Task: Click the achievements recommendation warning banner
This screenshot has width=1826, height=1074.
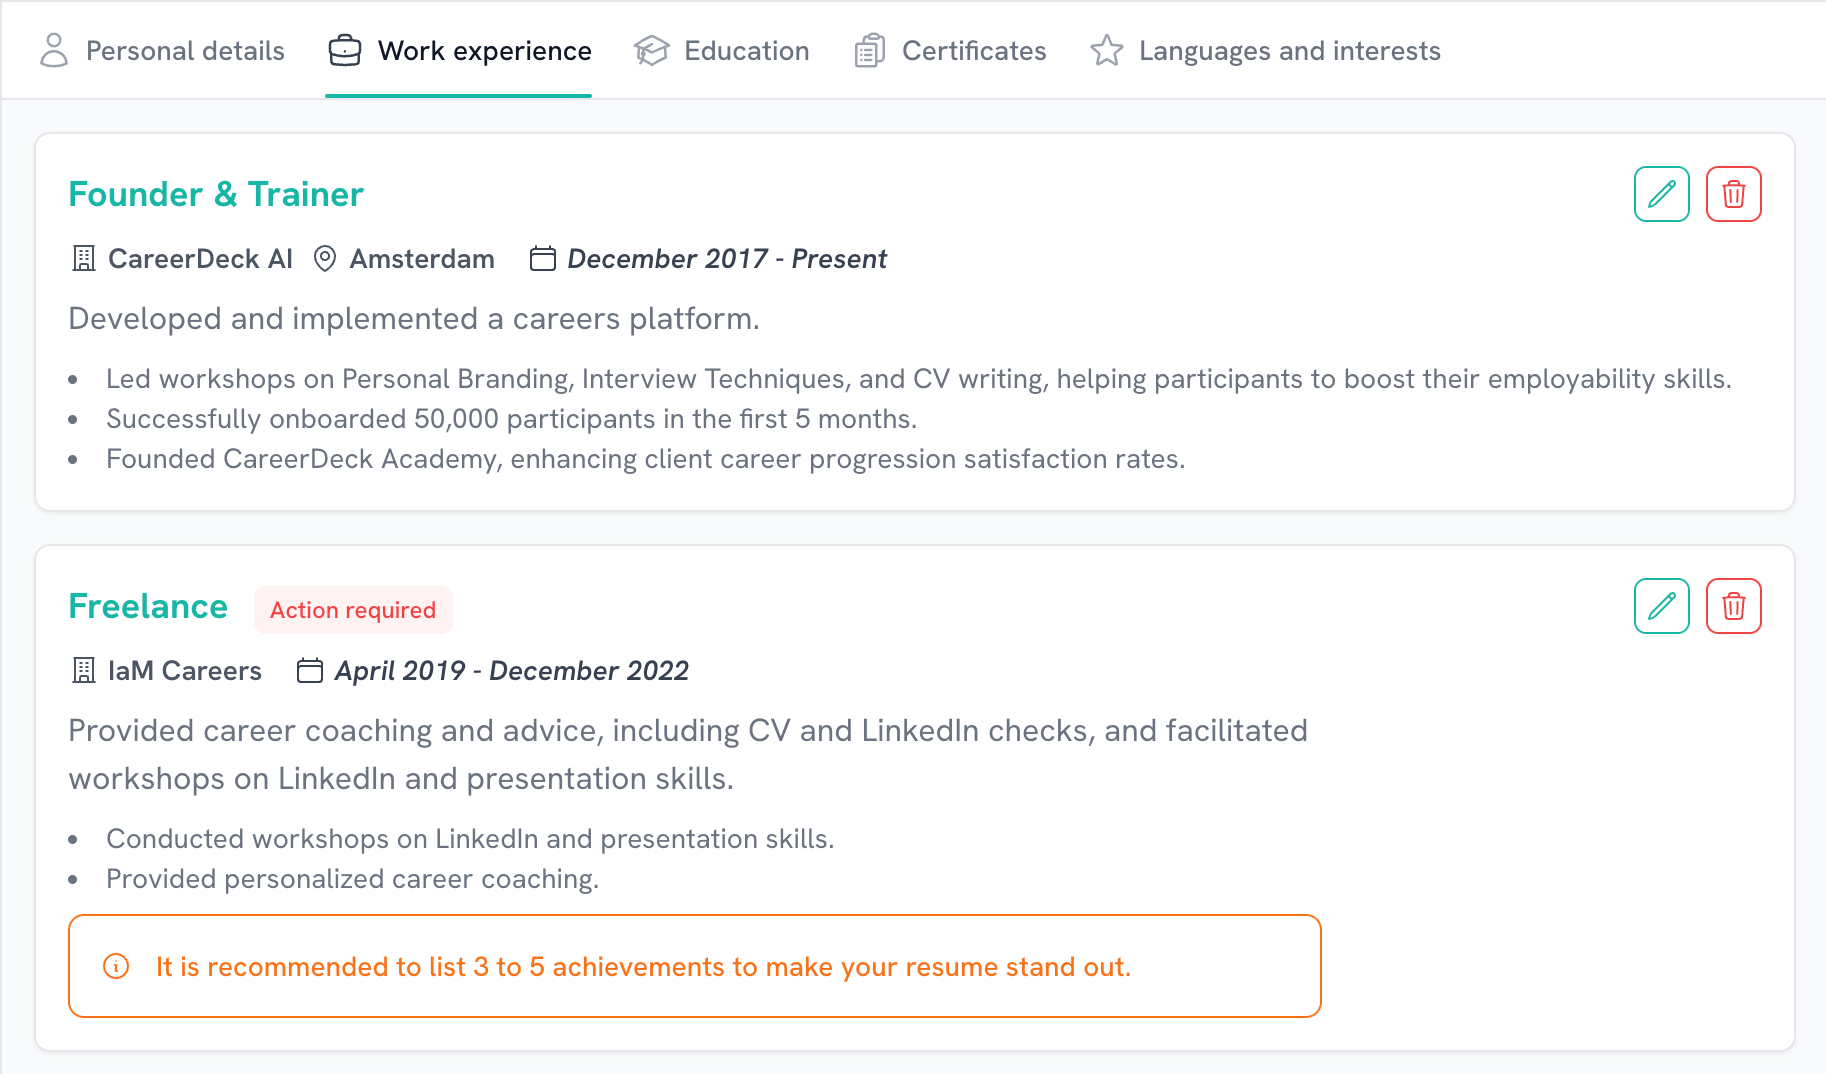Action: [694, 966]
